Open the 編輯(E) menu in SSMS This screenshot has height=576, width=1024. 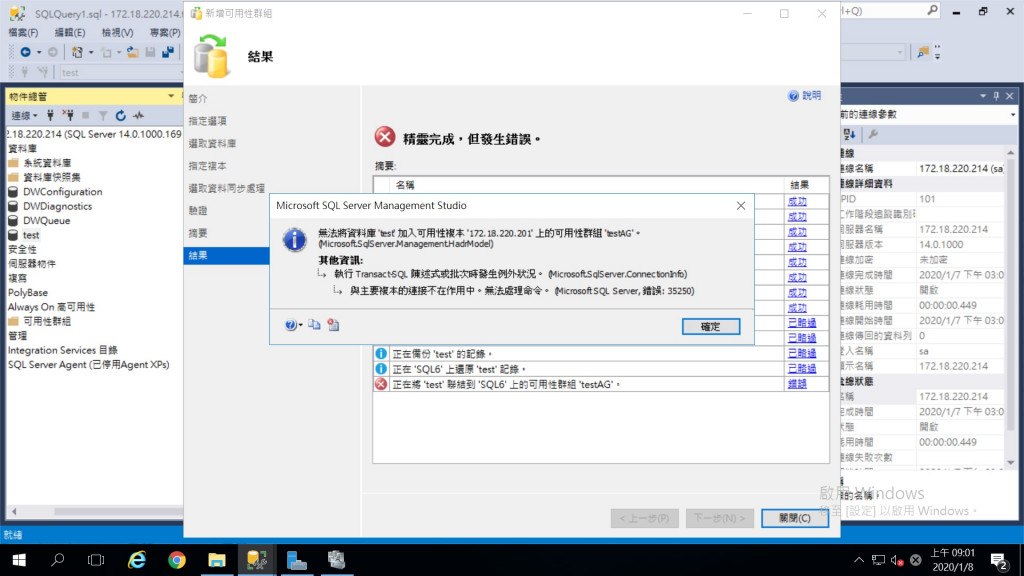coord(69,32)
